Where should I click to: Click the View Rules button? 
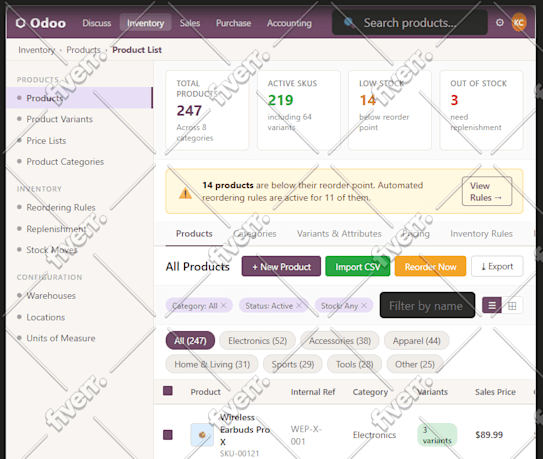[x=487, y=192]
